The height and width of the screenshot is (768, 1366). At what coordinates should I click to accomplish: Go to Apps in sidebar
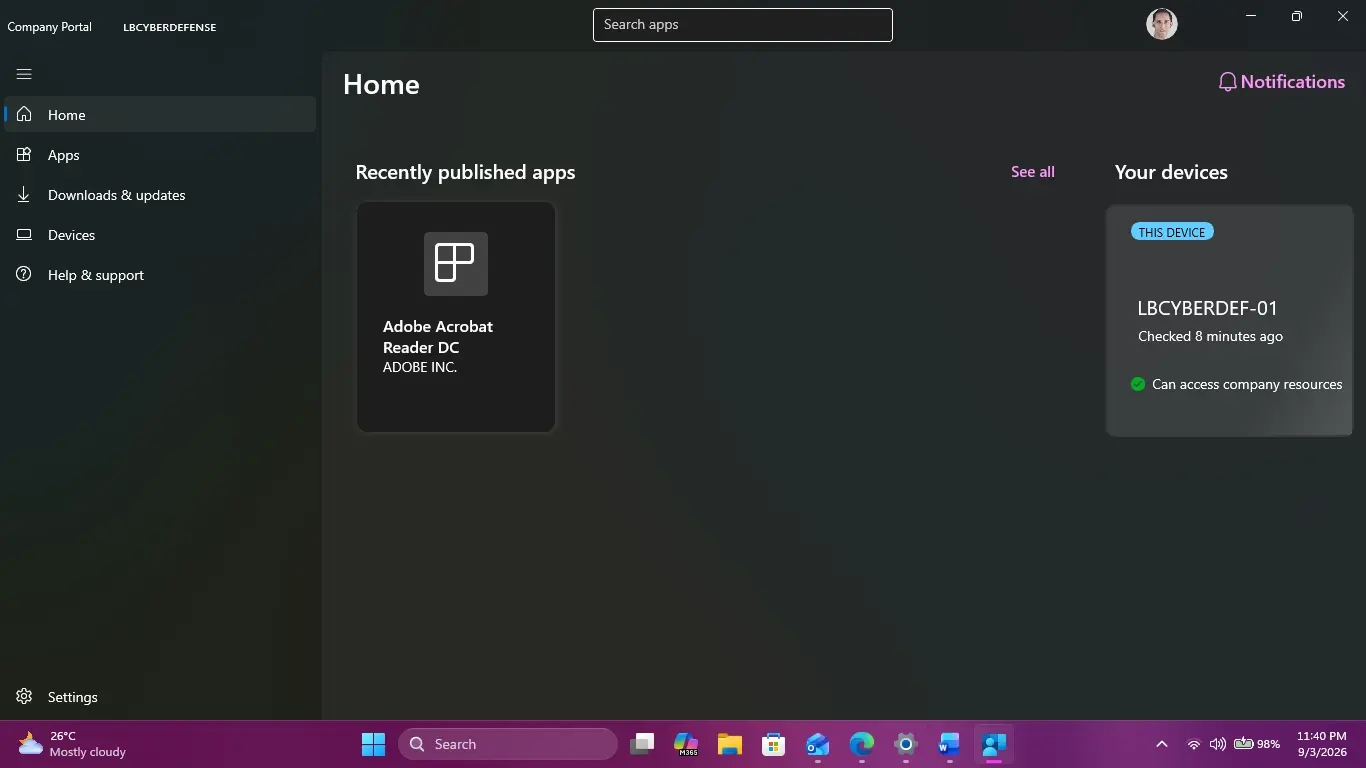160,155
